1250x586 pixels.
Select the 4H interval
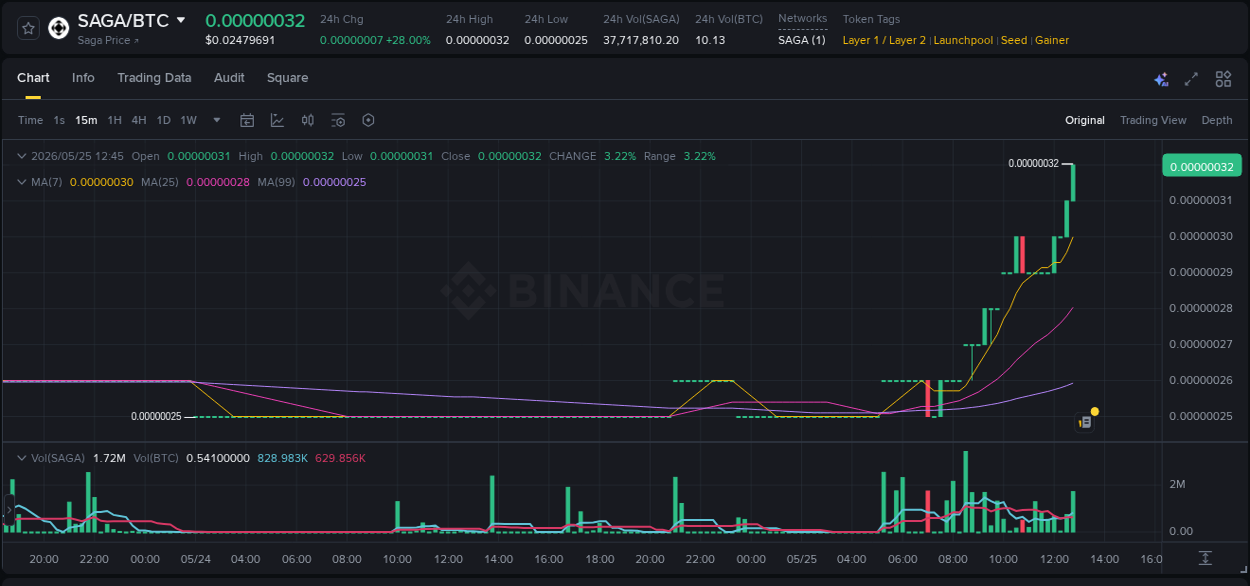tap(139, 120)
